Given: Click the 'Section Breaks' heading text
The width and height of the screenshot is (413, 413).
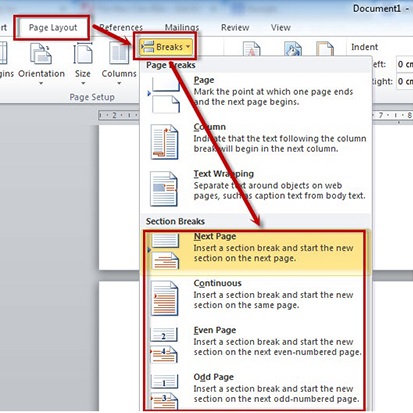Looking at the screenshot, I should coord(175,221).
